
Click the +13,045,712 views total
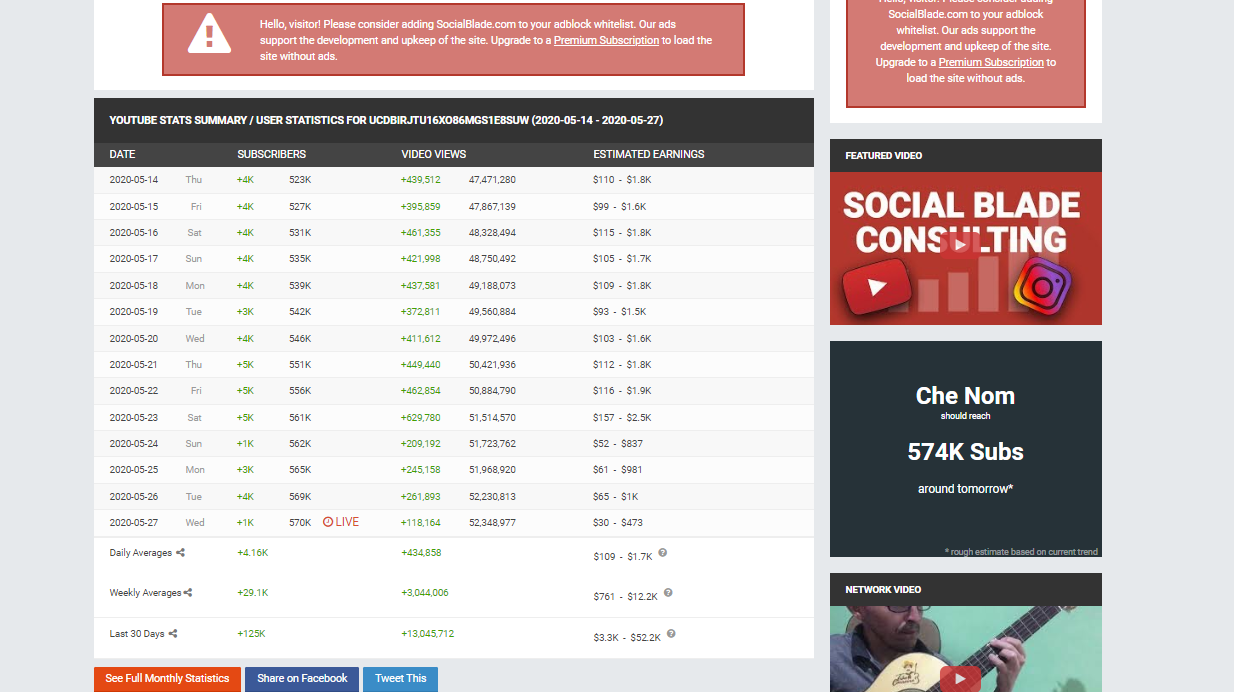pyautogui.click(x=428, y=634)
